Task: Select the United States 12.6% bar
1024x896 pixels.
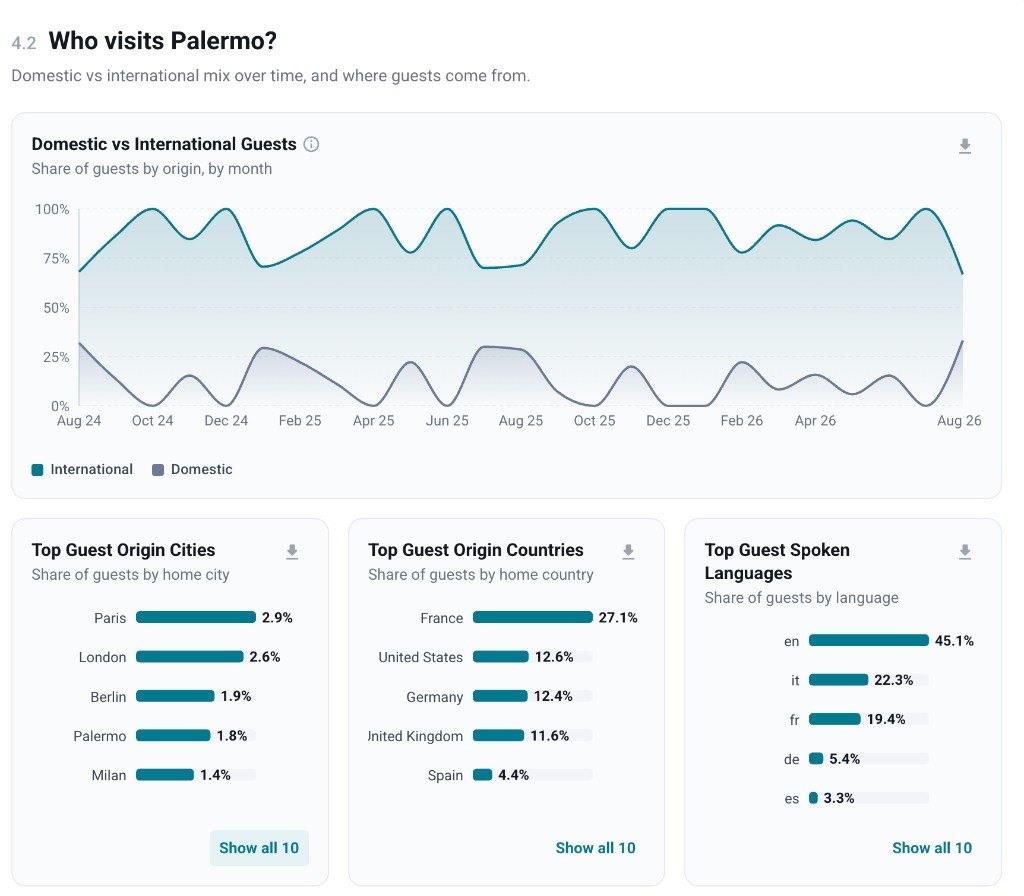Action: click(x=501, y=656)
